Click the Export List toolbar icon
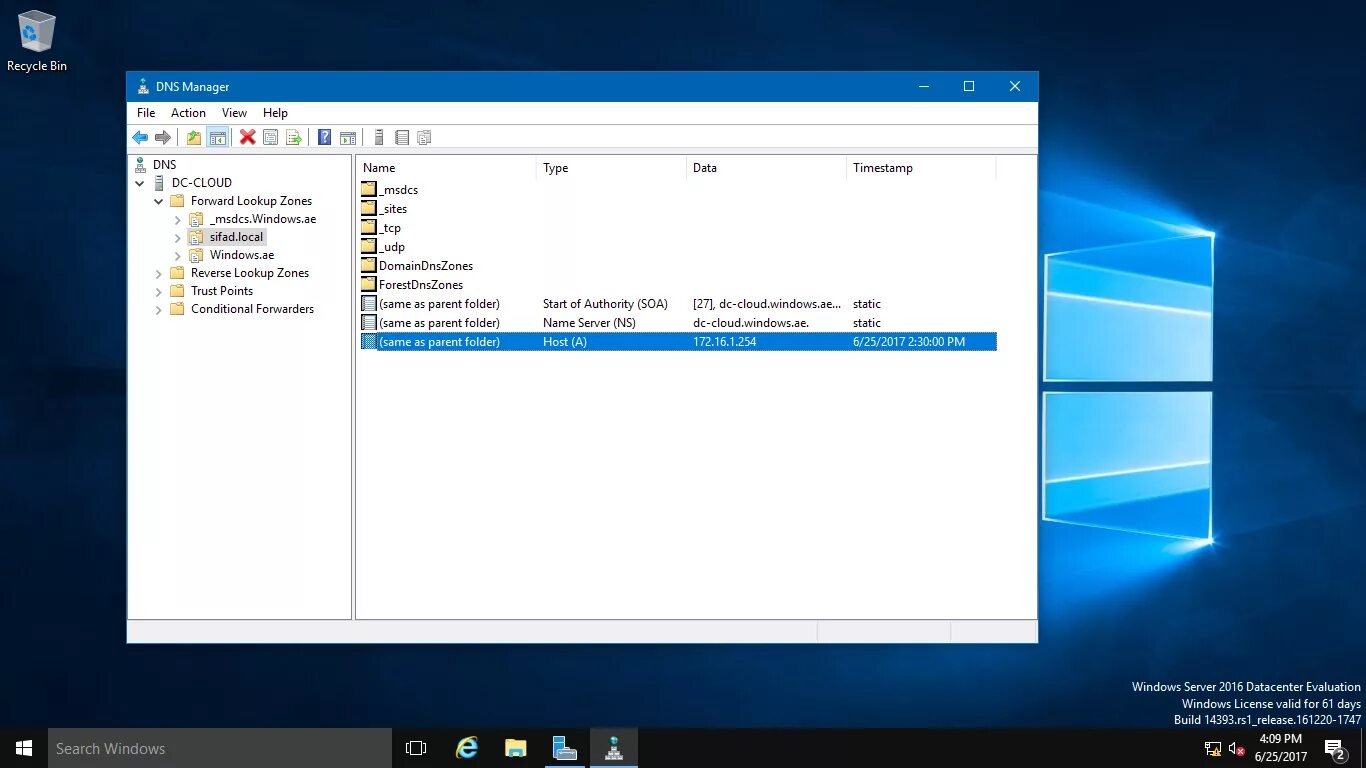This screenshot has width=1366, height=768. pos(294,137)
